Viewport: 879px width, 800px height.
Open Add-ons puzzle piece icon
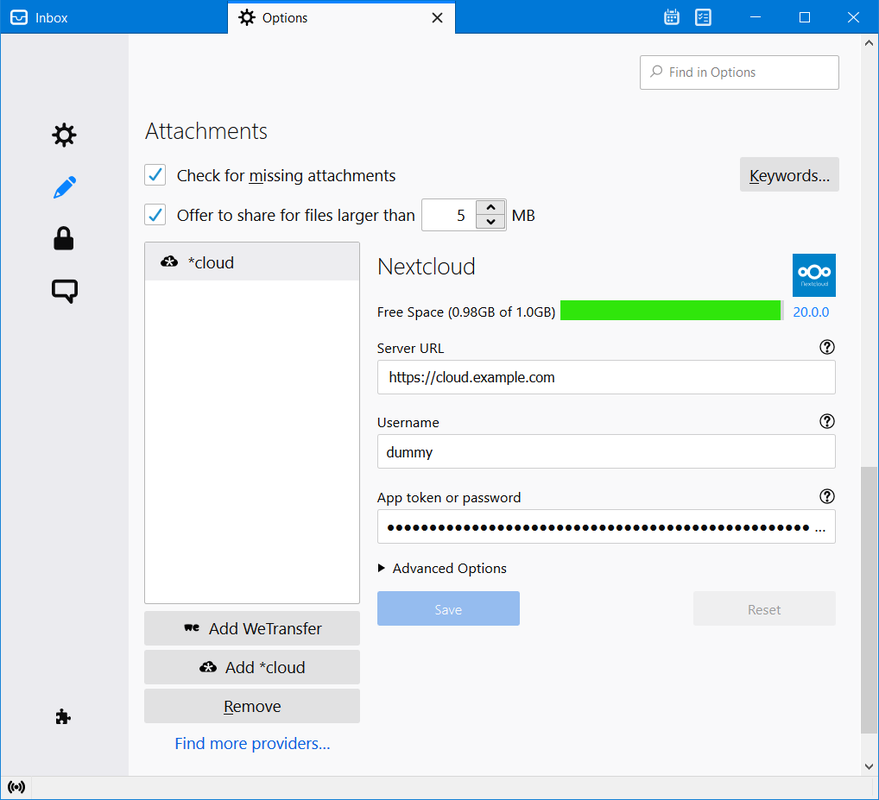pos(63,716)
